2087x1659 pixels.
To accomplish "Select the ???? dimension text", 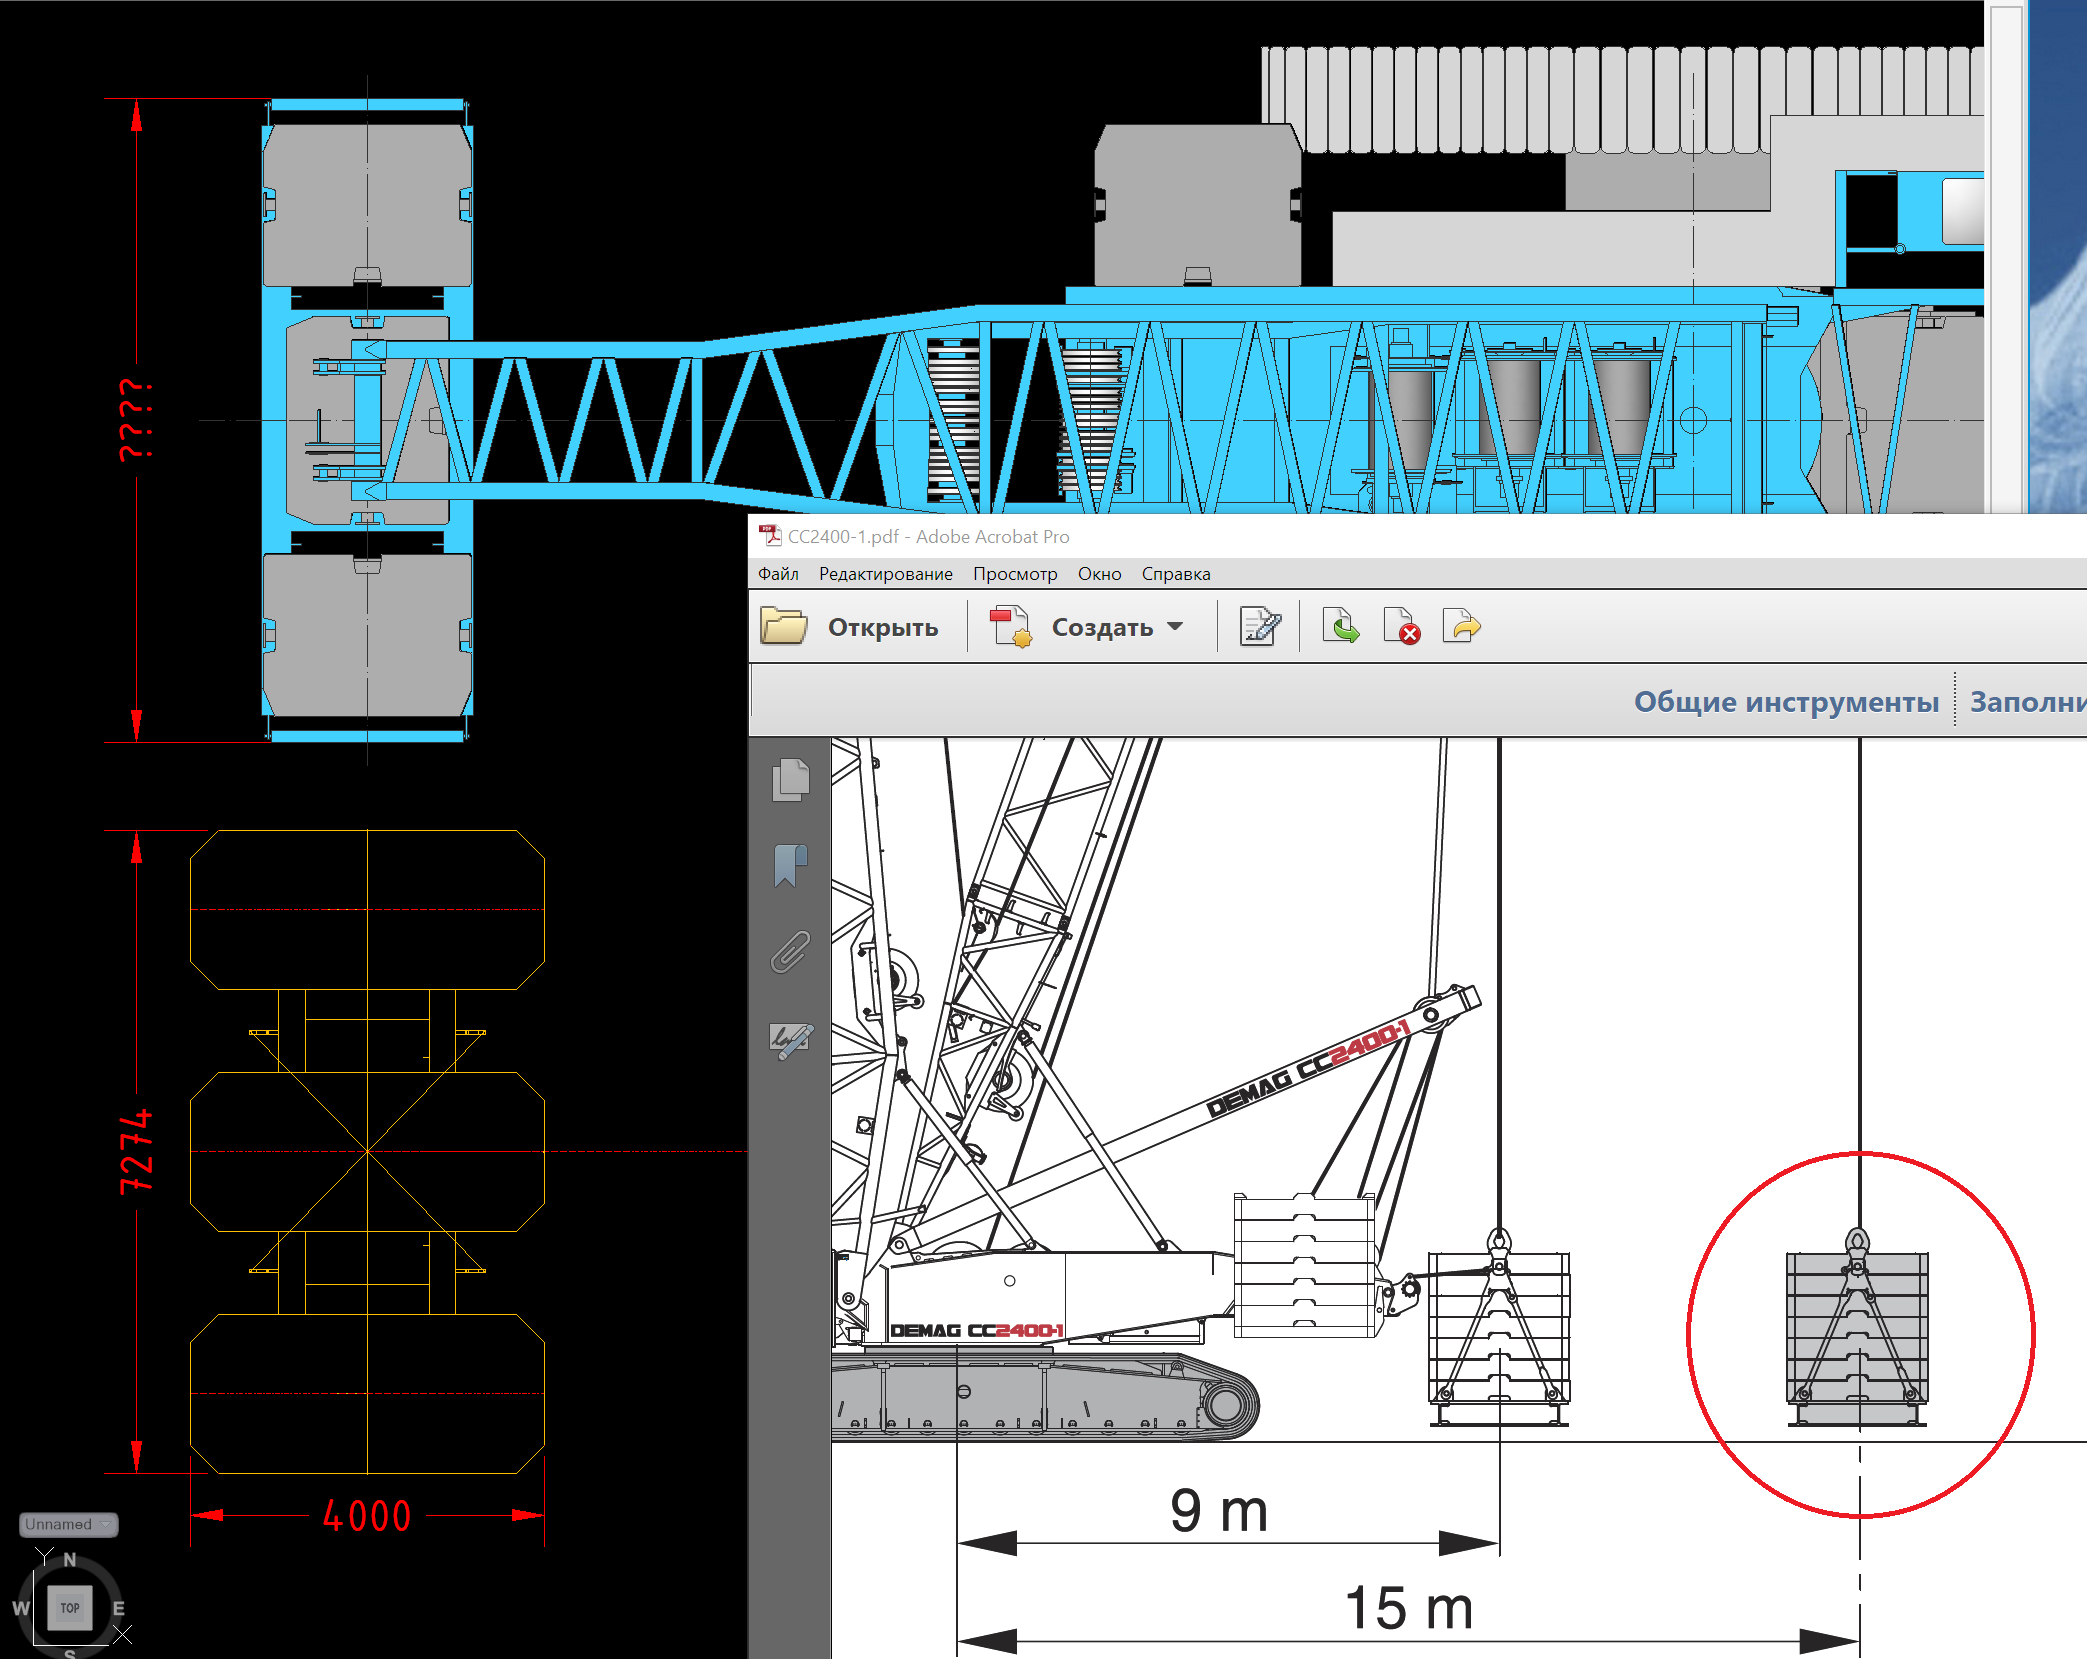I will 137,420.
